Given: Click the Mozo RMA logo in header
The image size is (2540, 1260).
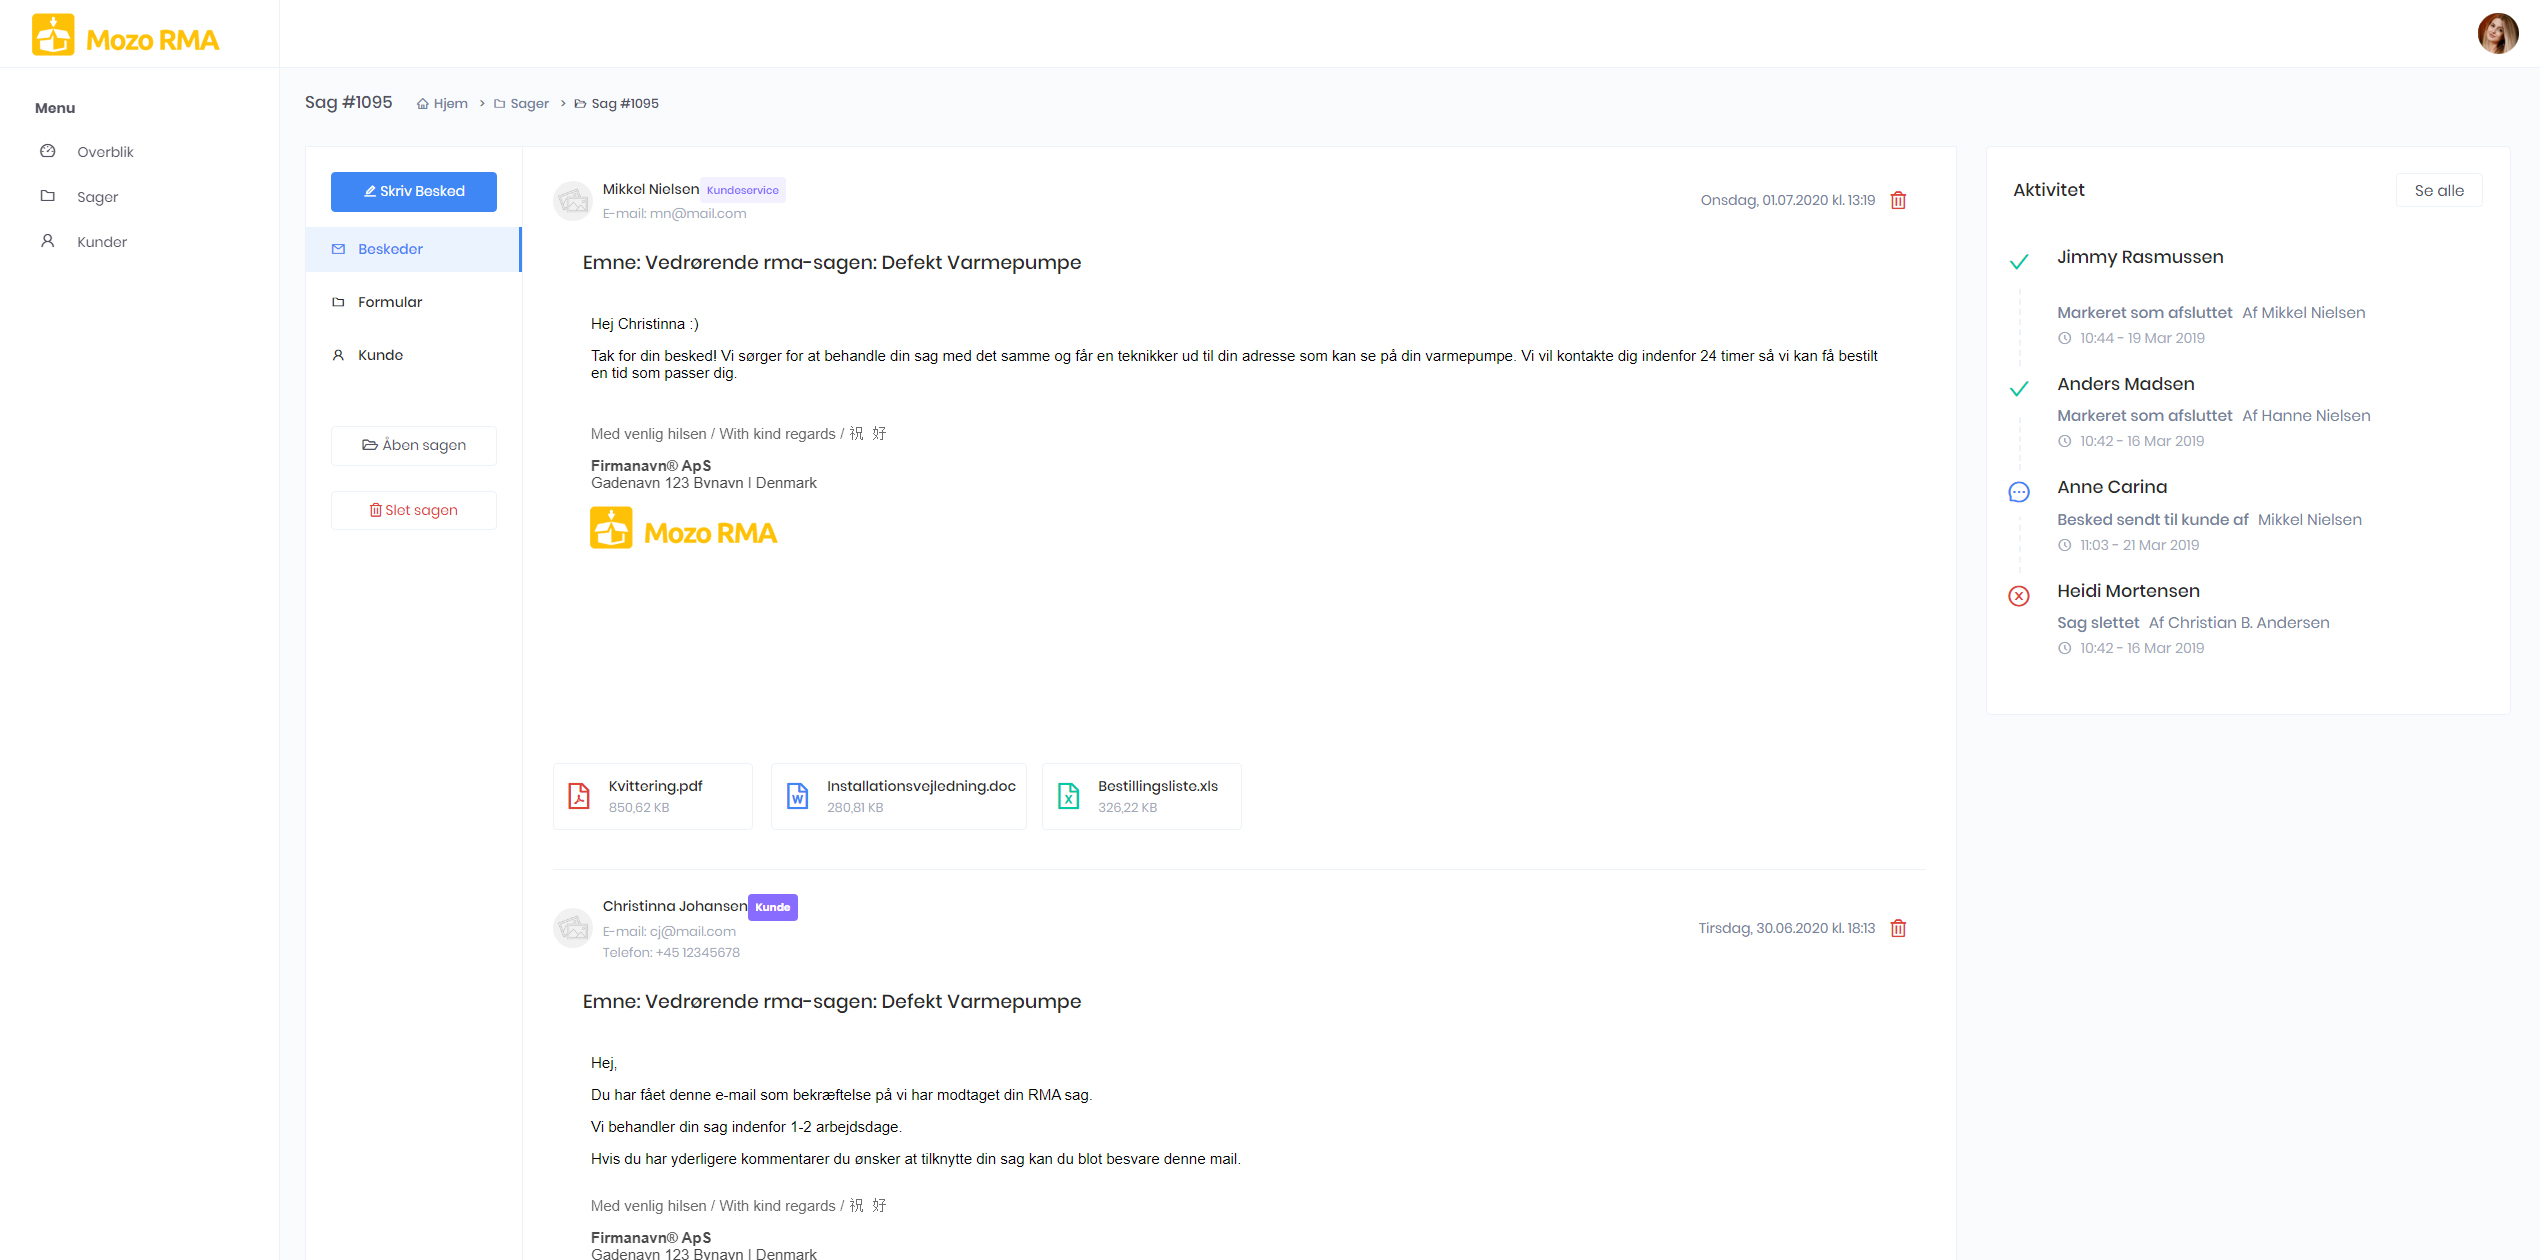Looking at the screenshot, I should click(x=125, y=36).
